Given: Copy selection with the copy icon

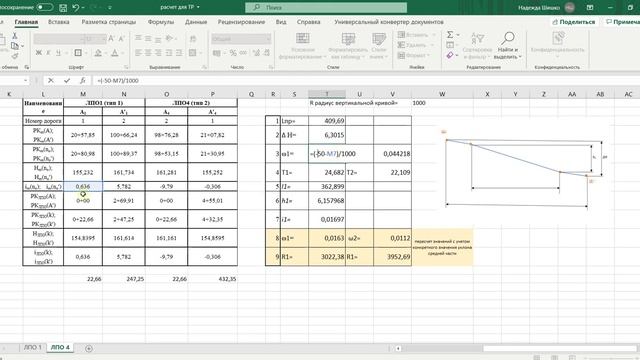Looking at the screenshot, I should [14, 46].
